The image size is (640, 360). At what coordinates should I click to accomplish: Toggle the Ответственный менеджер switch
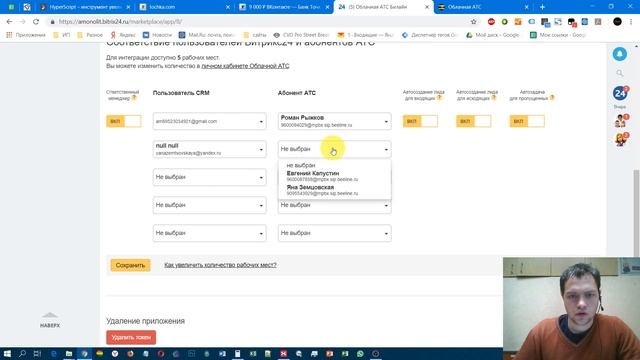click(124, 121)
